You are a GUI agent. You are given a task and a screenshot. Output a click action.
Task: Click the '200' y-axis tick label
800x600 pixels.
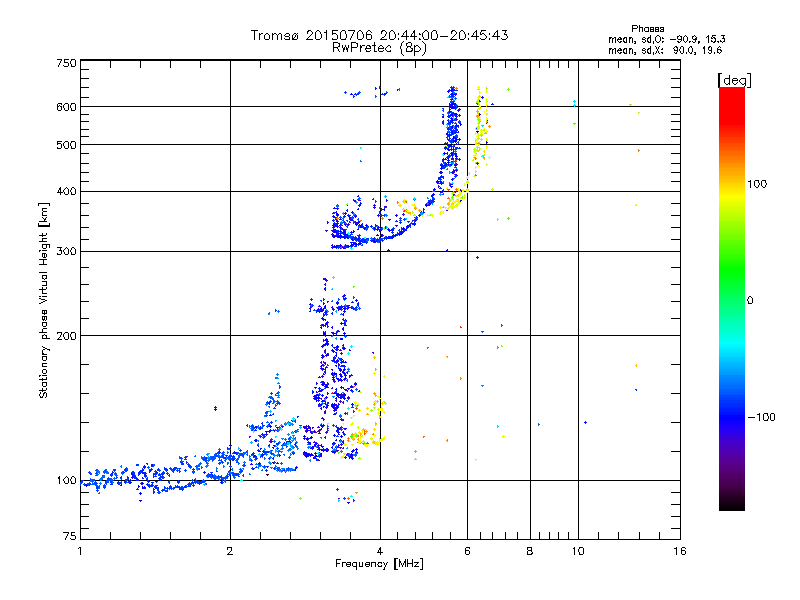coord(66,336)
